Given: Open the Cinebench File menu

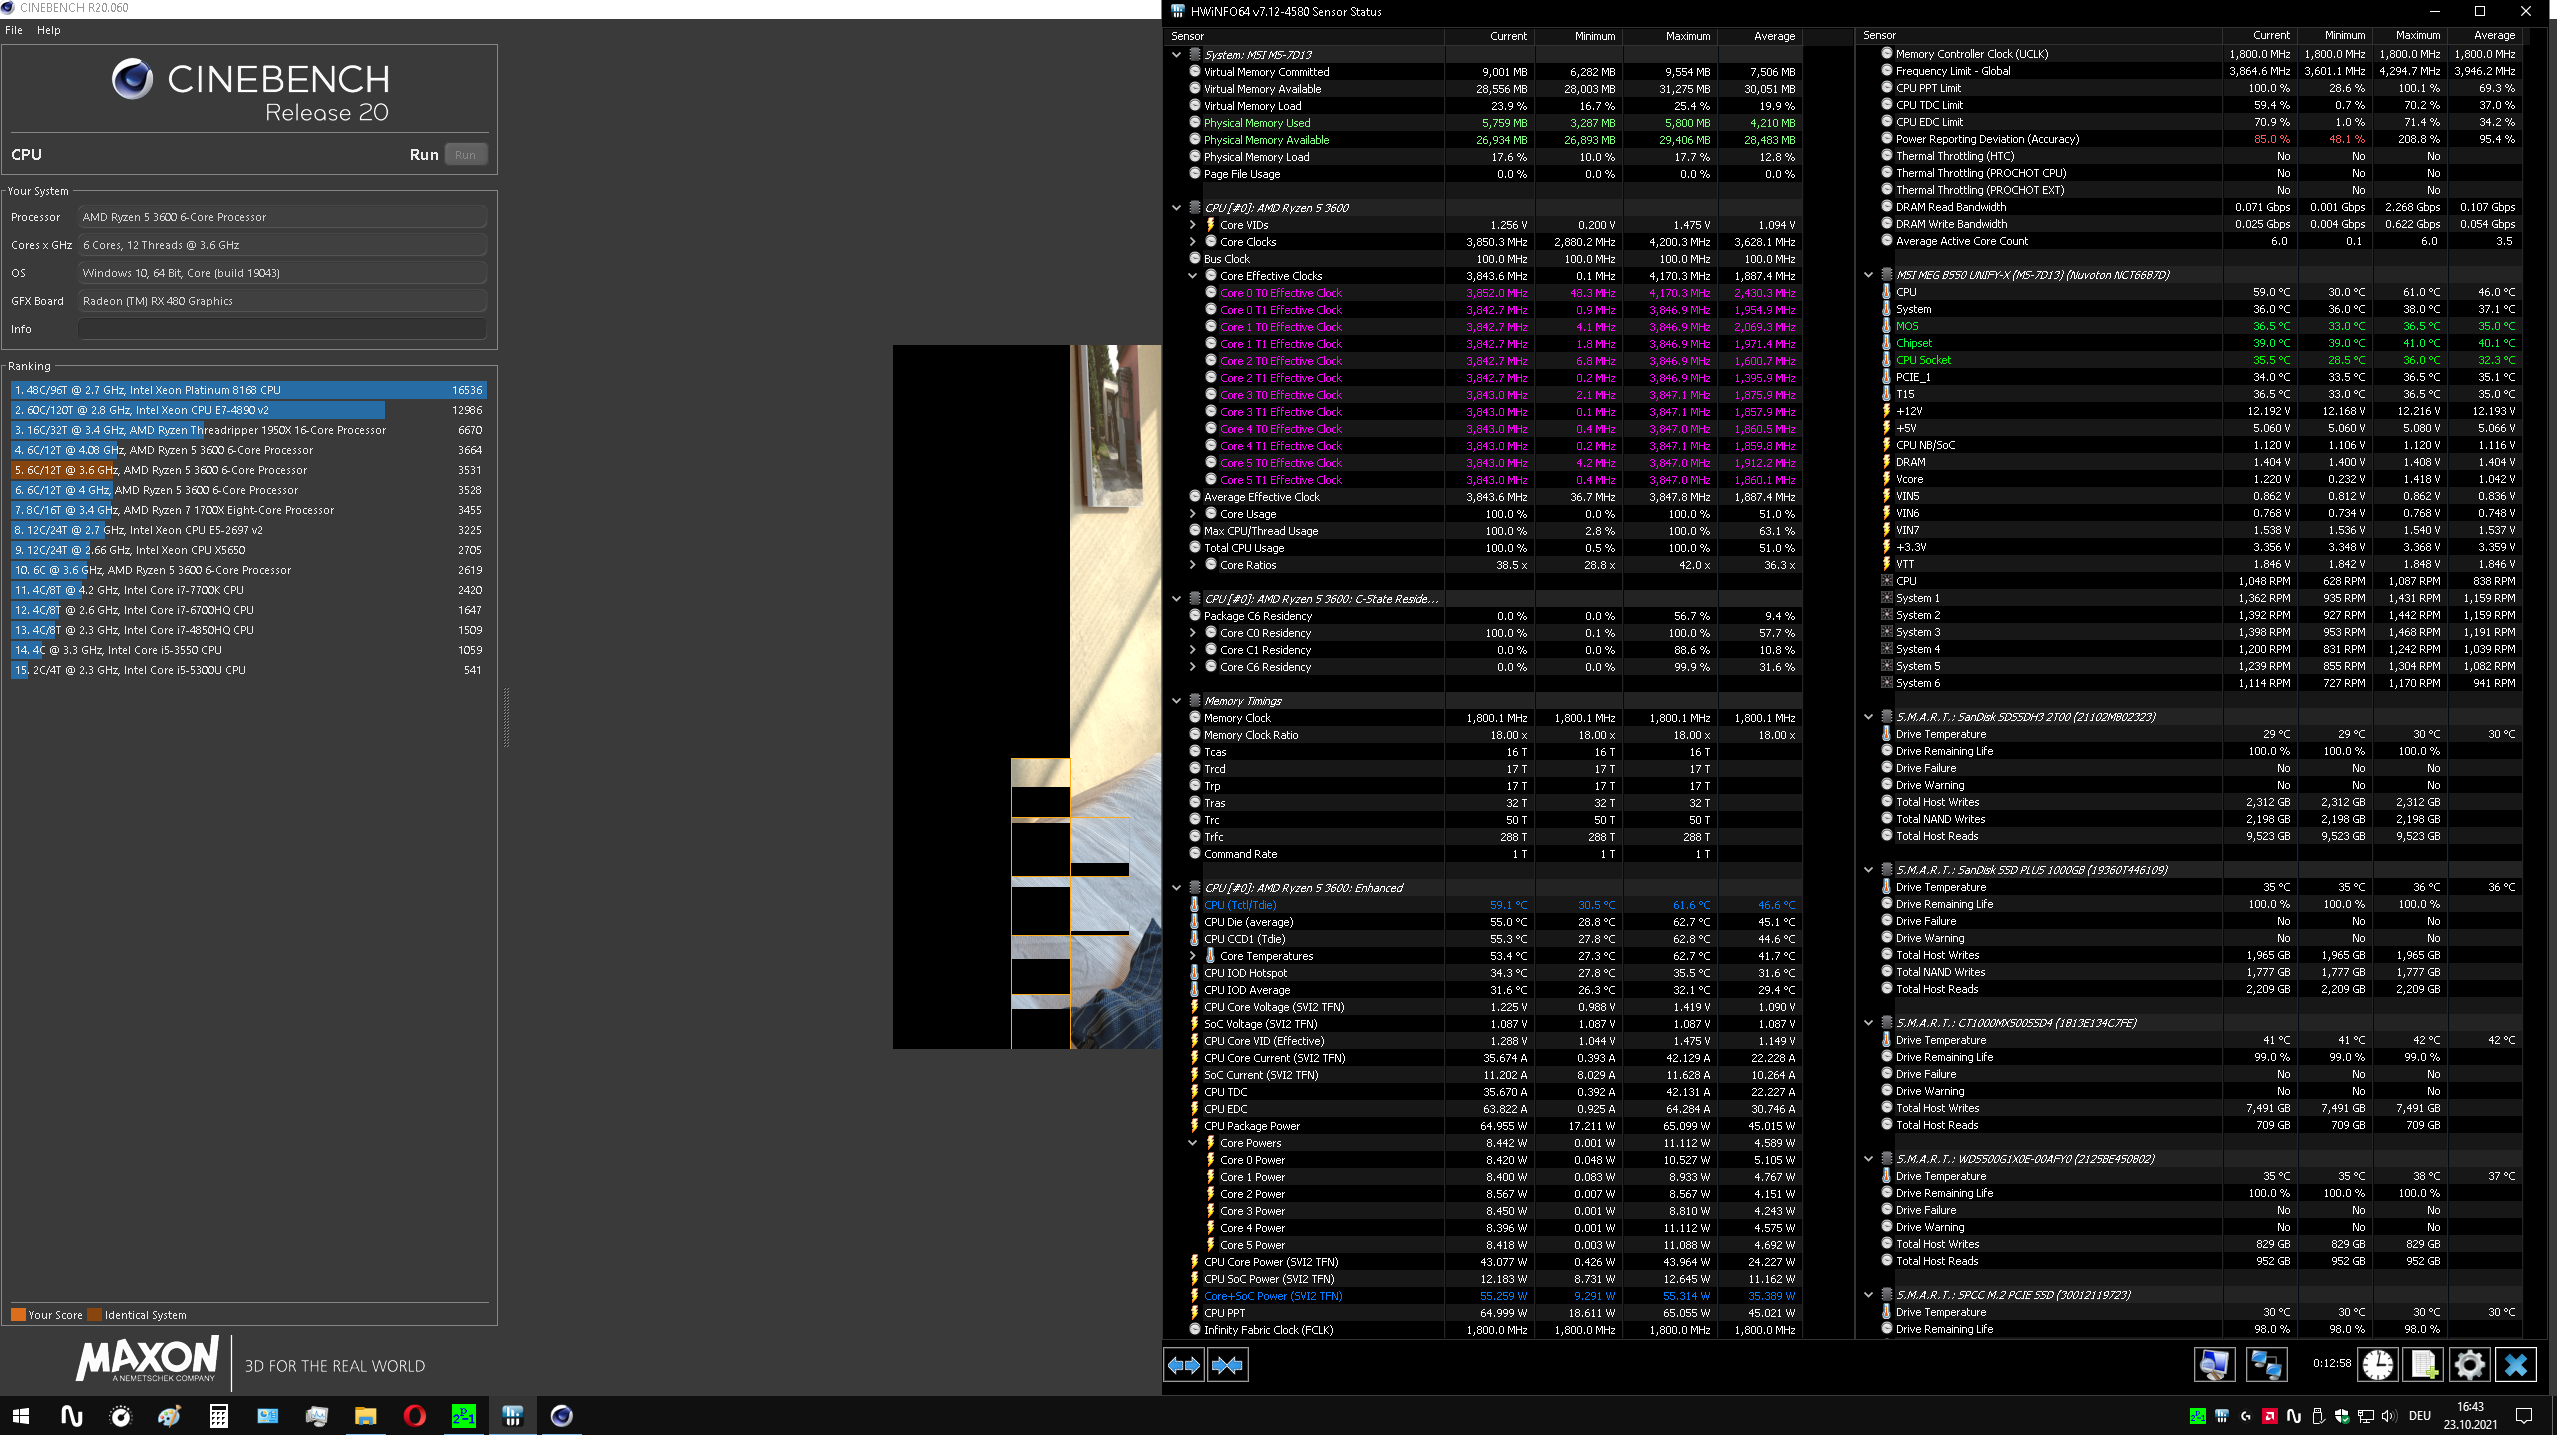Looking at the screenshot, I should 14,30.
